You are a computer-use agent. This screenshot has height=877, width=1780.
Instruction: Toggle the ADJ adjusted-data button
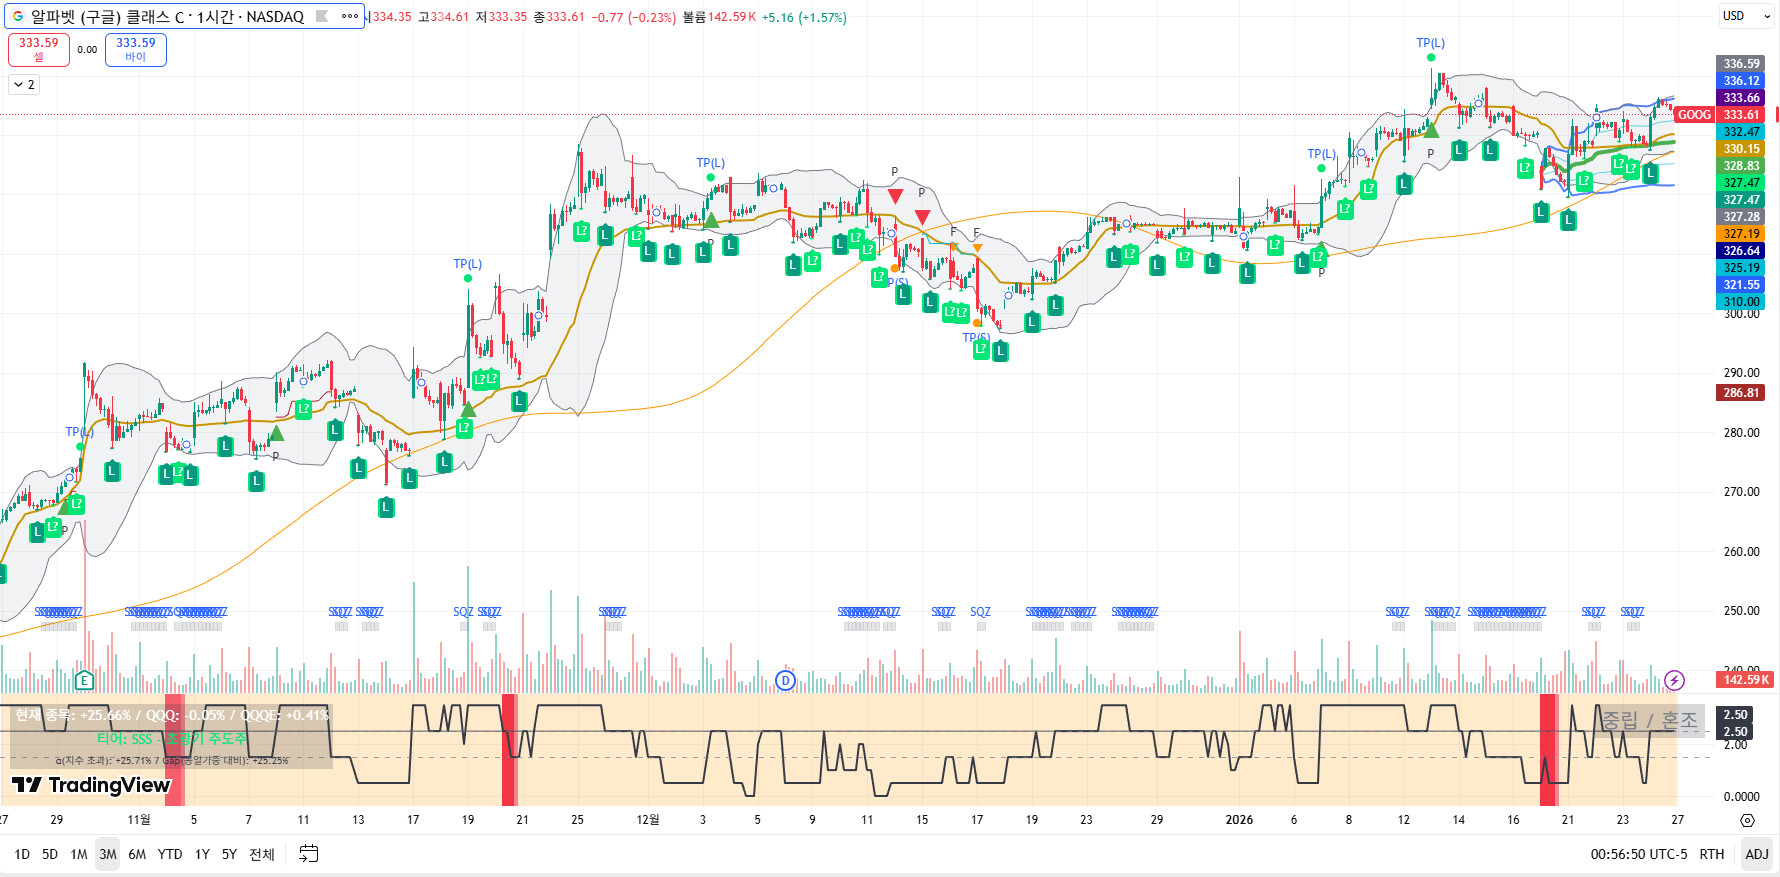1757,854
